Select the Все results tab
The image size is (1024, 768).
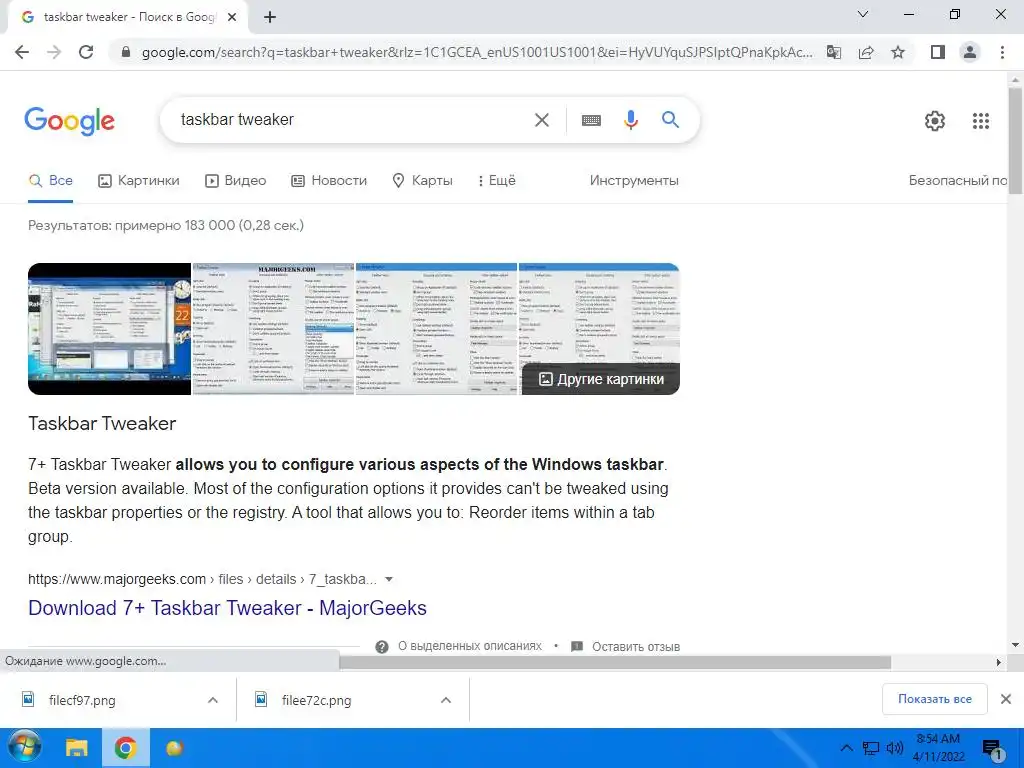50,181
